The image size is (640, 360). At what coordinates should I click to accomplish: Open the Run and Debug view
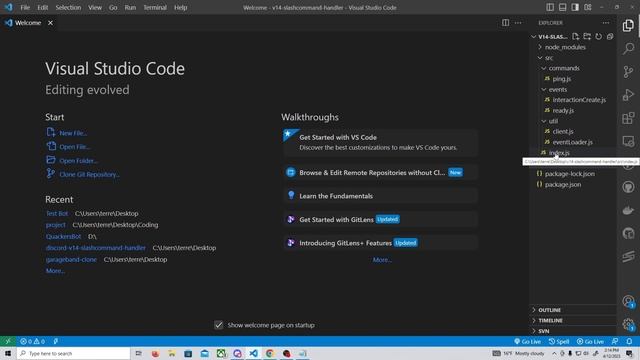628,95
